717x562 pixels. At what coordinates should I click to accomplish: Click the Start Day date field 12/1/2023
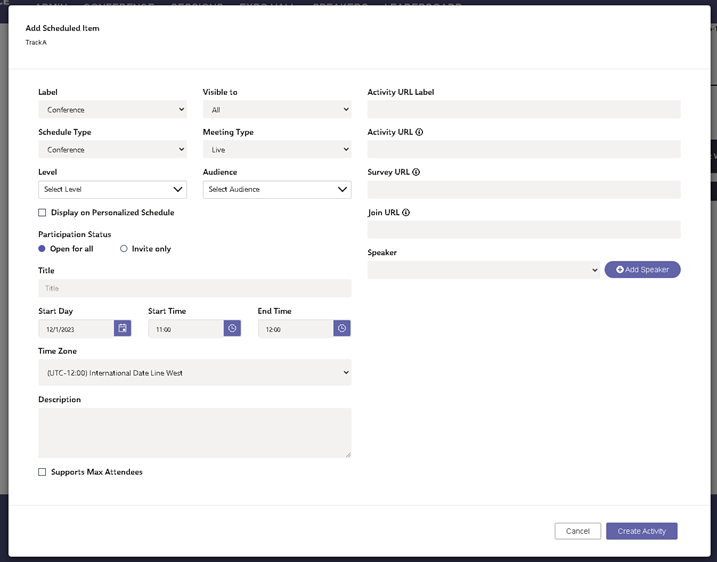pos(76,329)
